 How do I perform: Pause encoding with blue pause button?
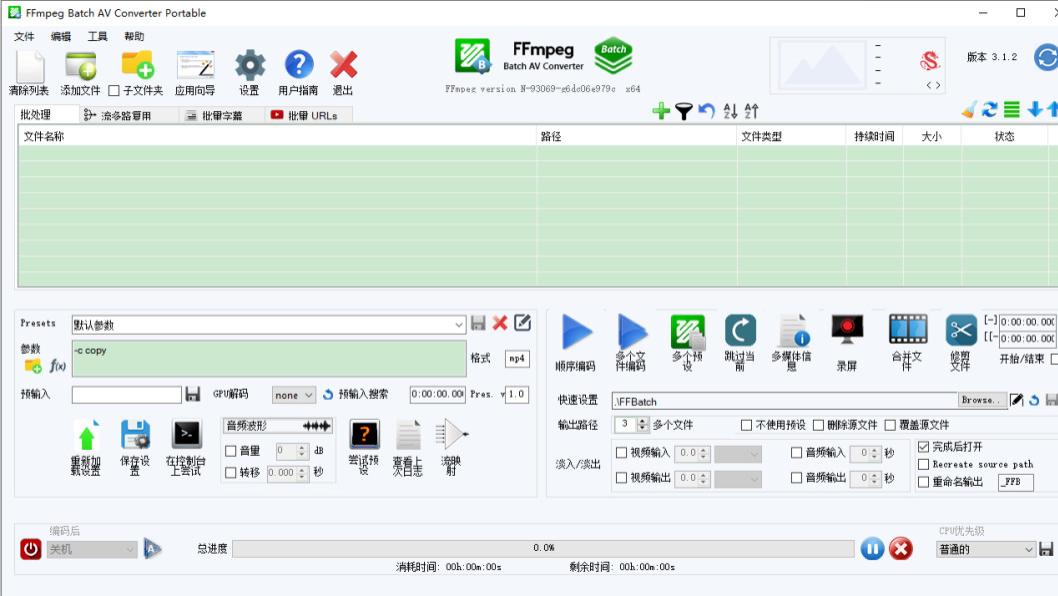click(872, 549)
